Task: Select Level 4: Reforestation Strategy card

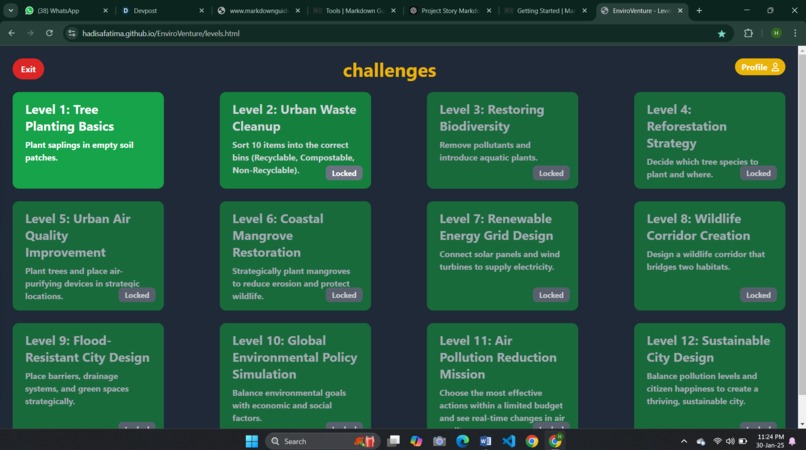Action: pyautogui.click(x=709, y=140)
